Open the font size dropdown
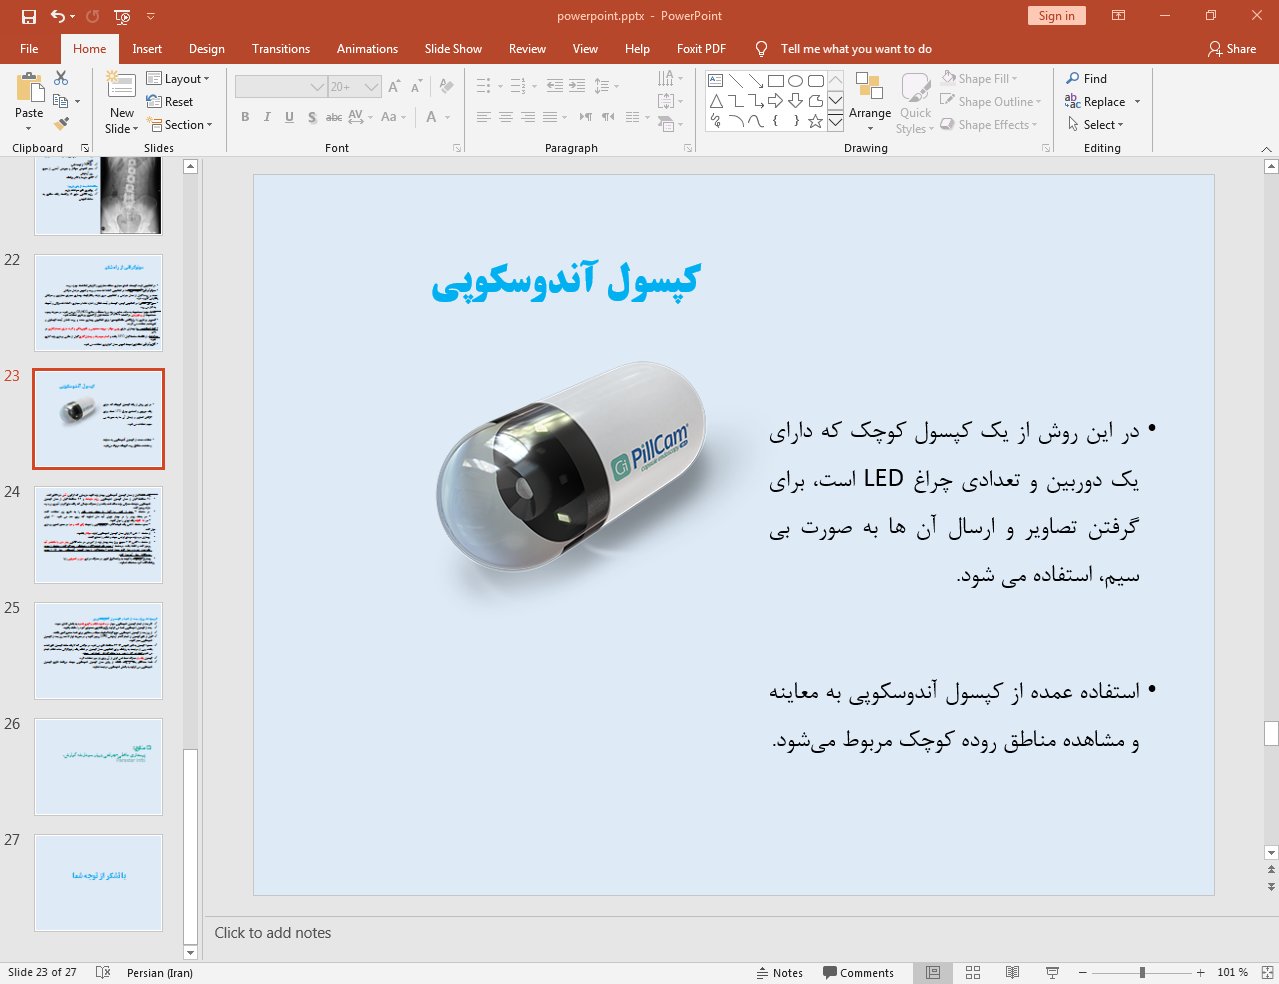The height and width of the screenshot is (984, 1279). 371,87
